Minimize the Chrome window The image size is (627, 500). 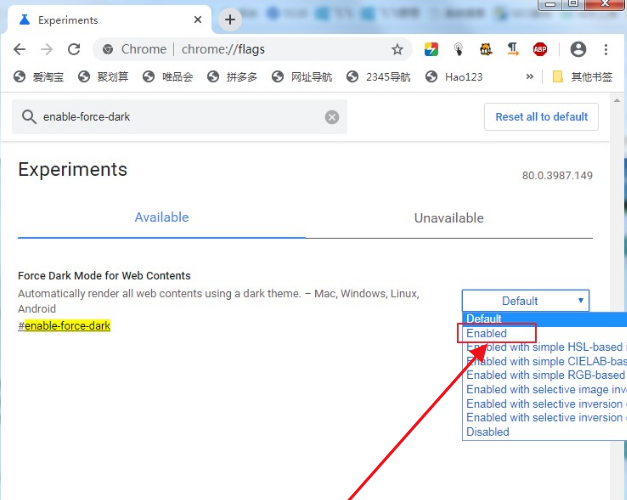point(550,4)
